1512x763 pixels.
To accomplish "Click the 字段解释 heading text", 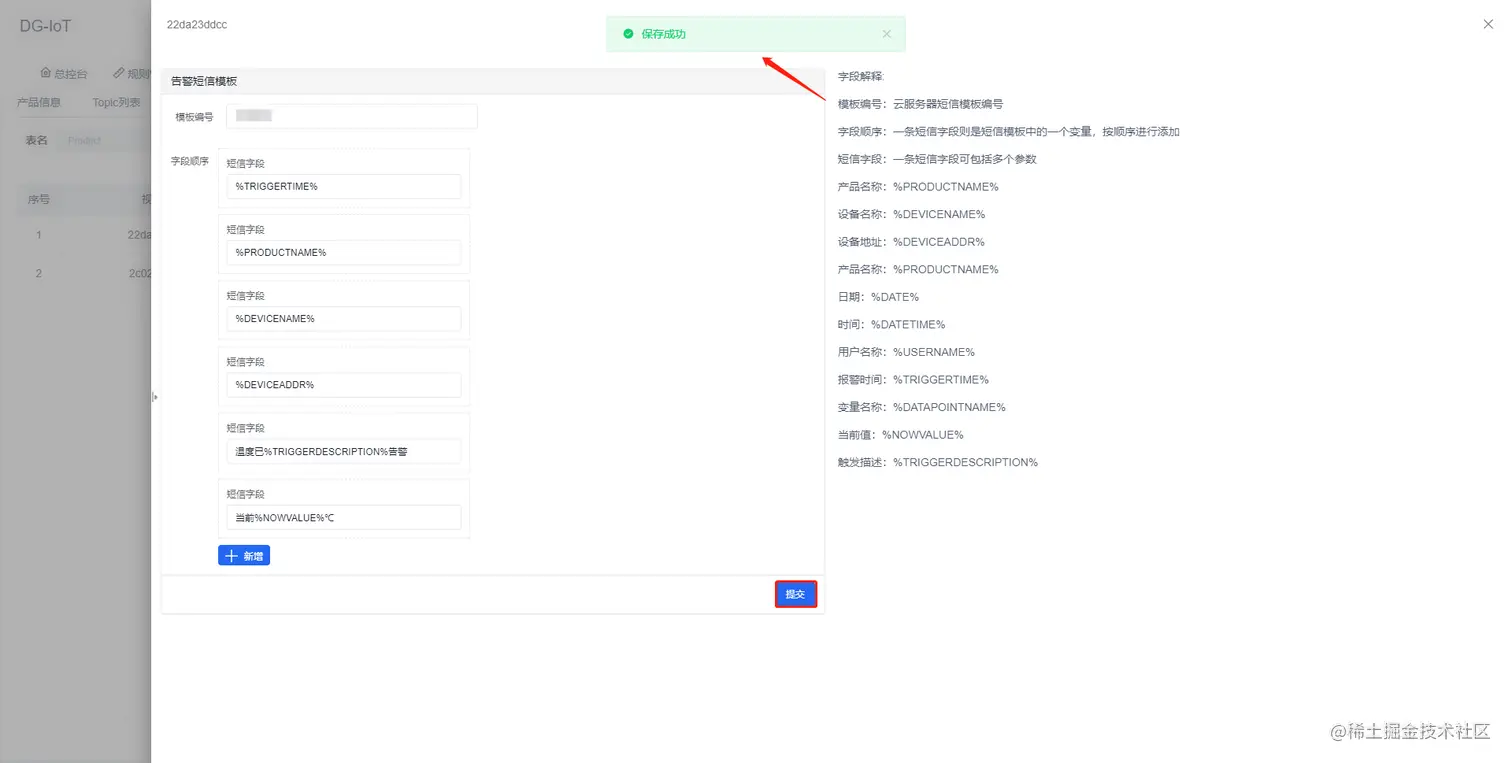I will point(862,76).
